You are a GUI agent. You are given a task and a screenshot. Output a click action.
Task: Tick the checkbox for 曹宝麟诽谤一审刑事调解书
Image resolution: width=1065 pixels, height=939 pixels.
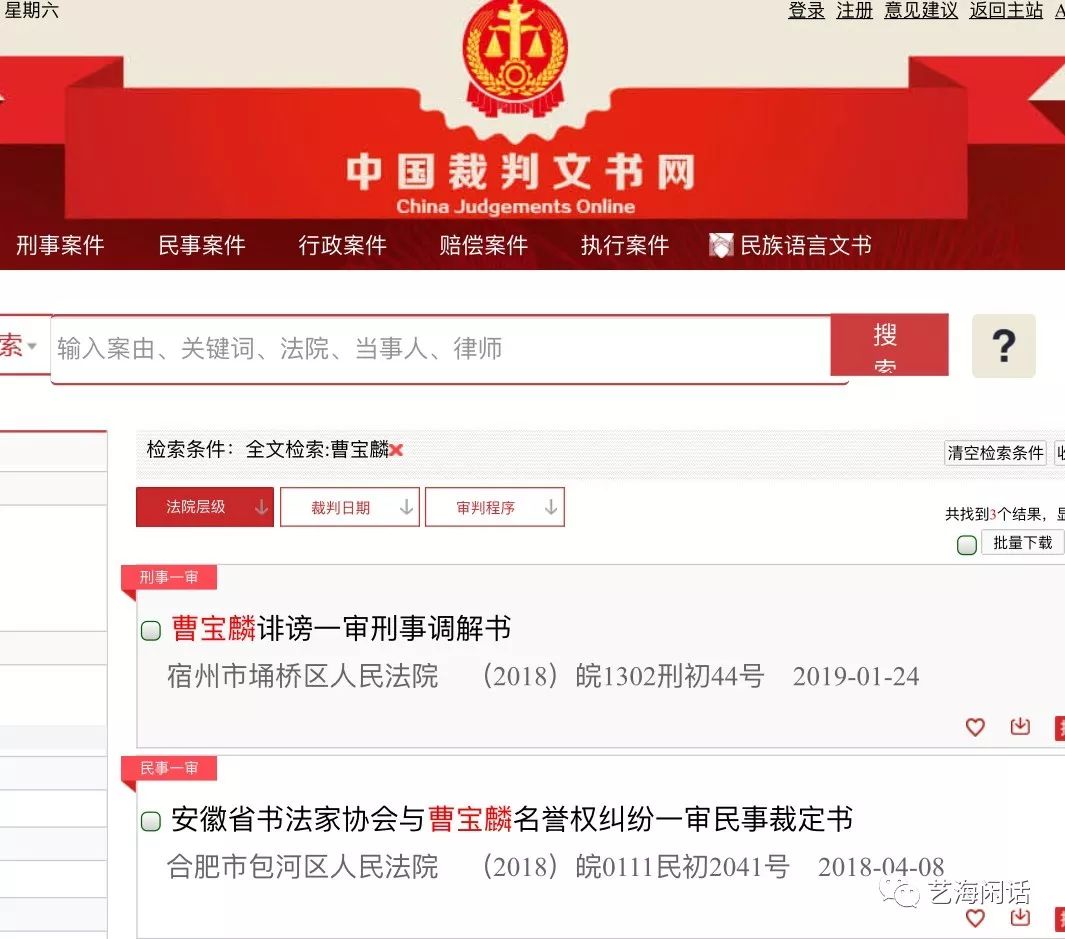click(x=151, y=631)
